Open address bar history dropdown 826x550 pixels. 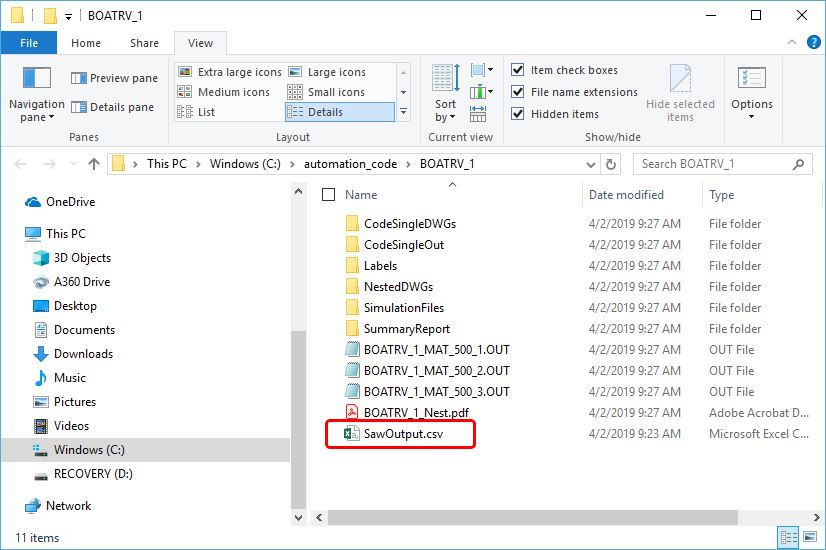[588, 164]
